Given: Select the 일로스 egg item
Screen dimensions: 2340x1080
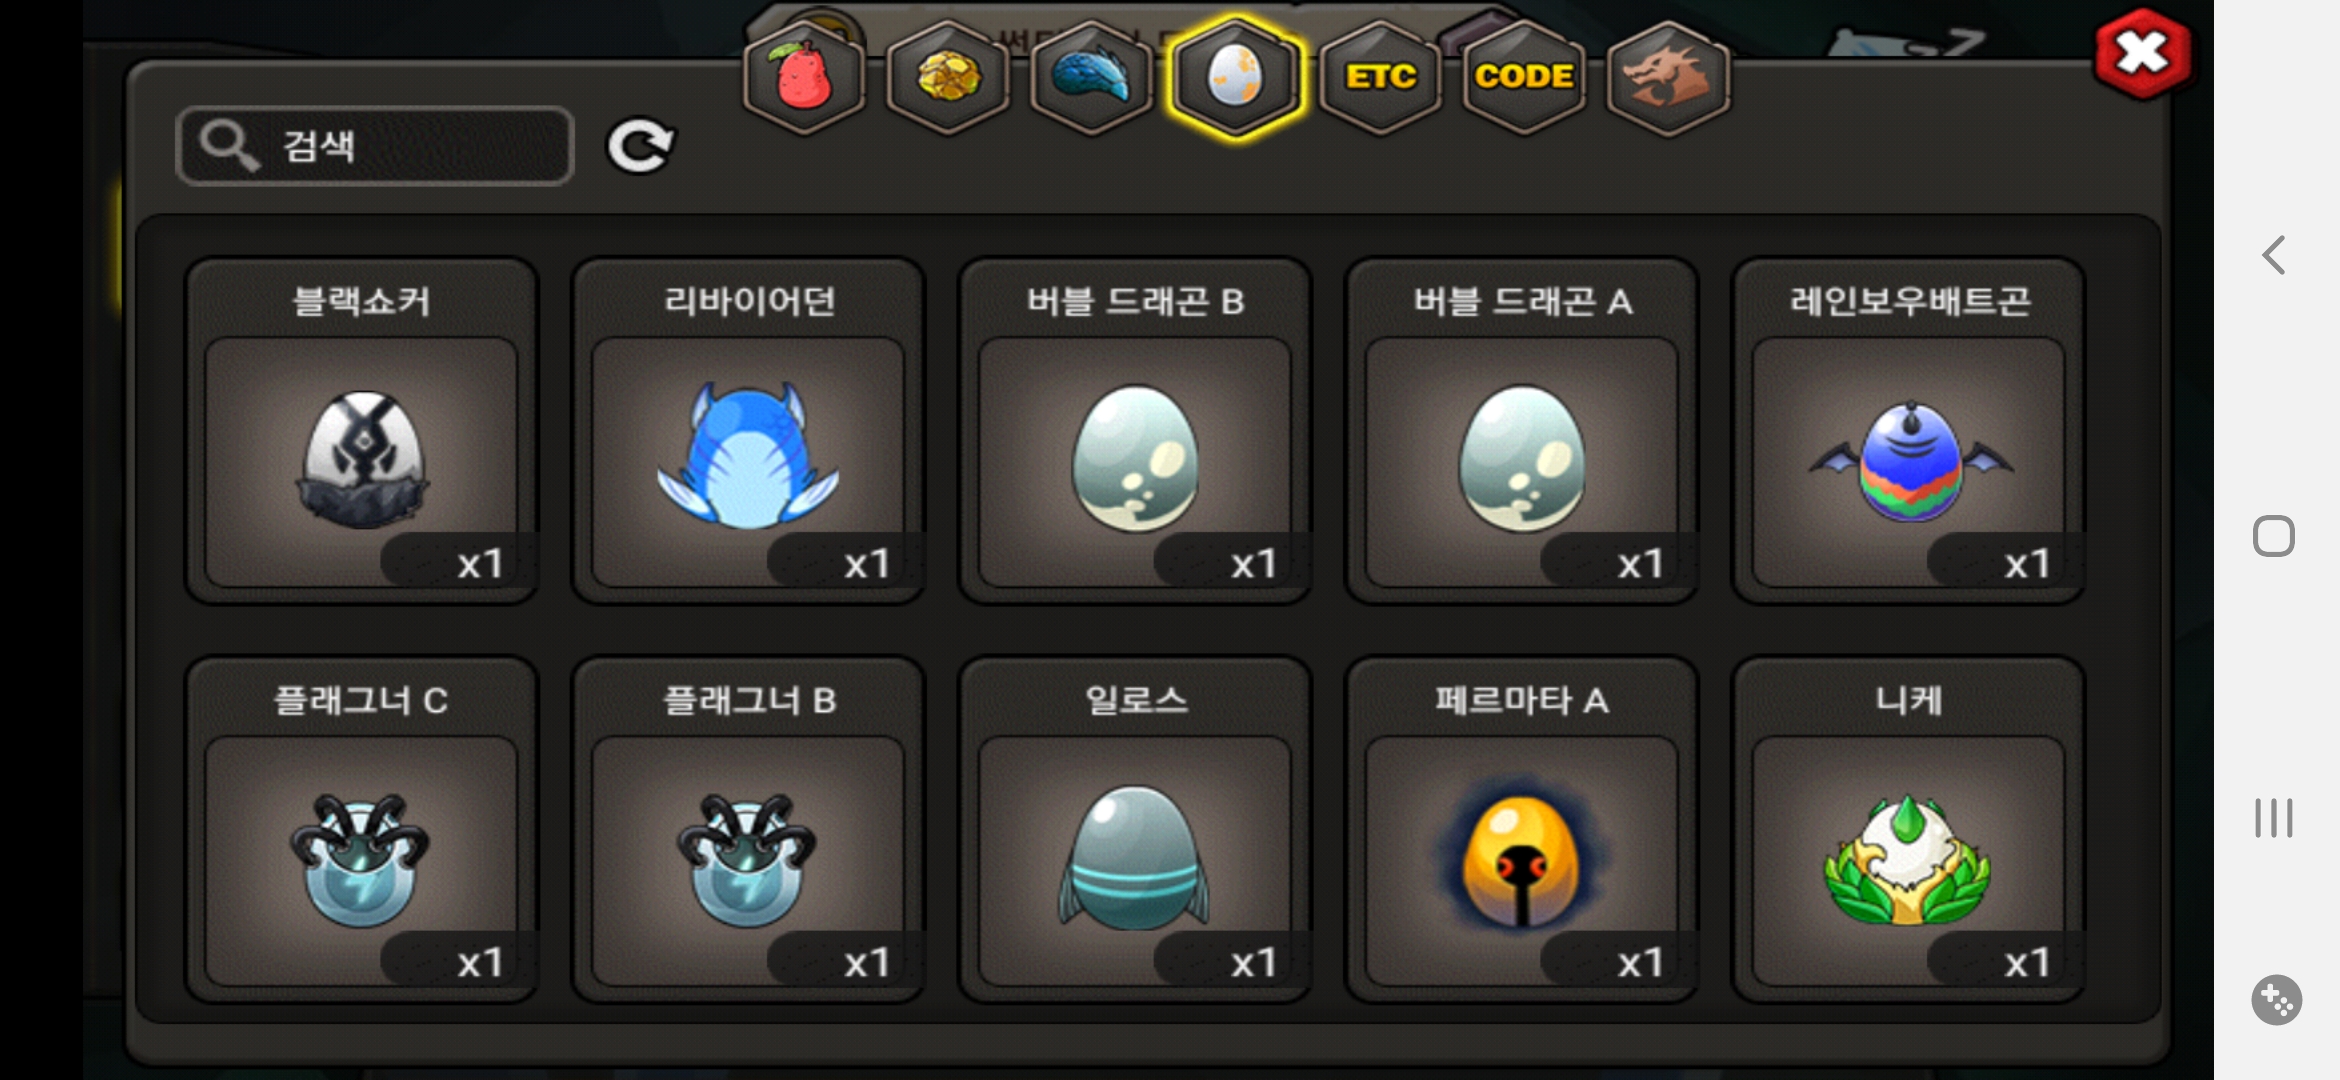Looking at the screenshot, I should point(1135,830).
